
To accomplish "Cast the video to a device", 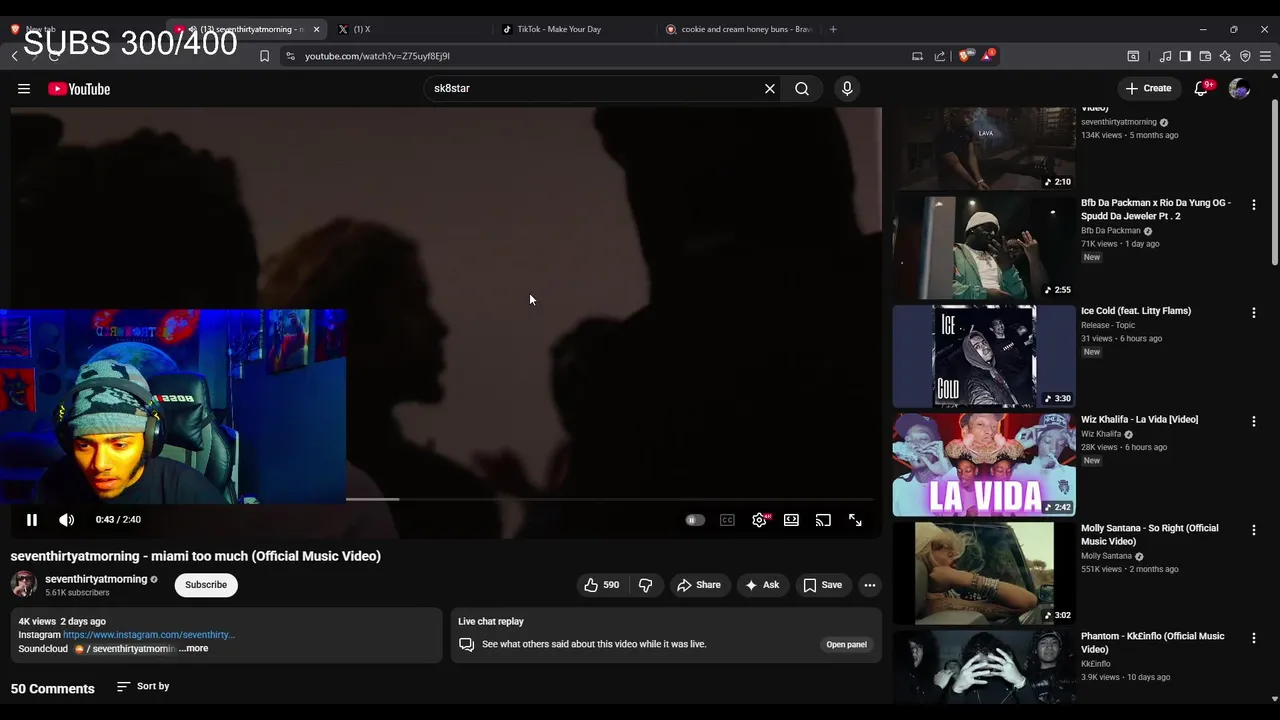I will point(823,520).
